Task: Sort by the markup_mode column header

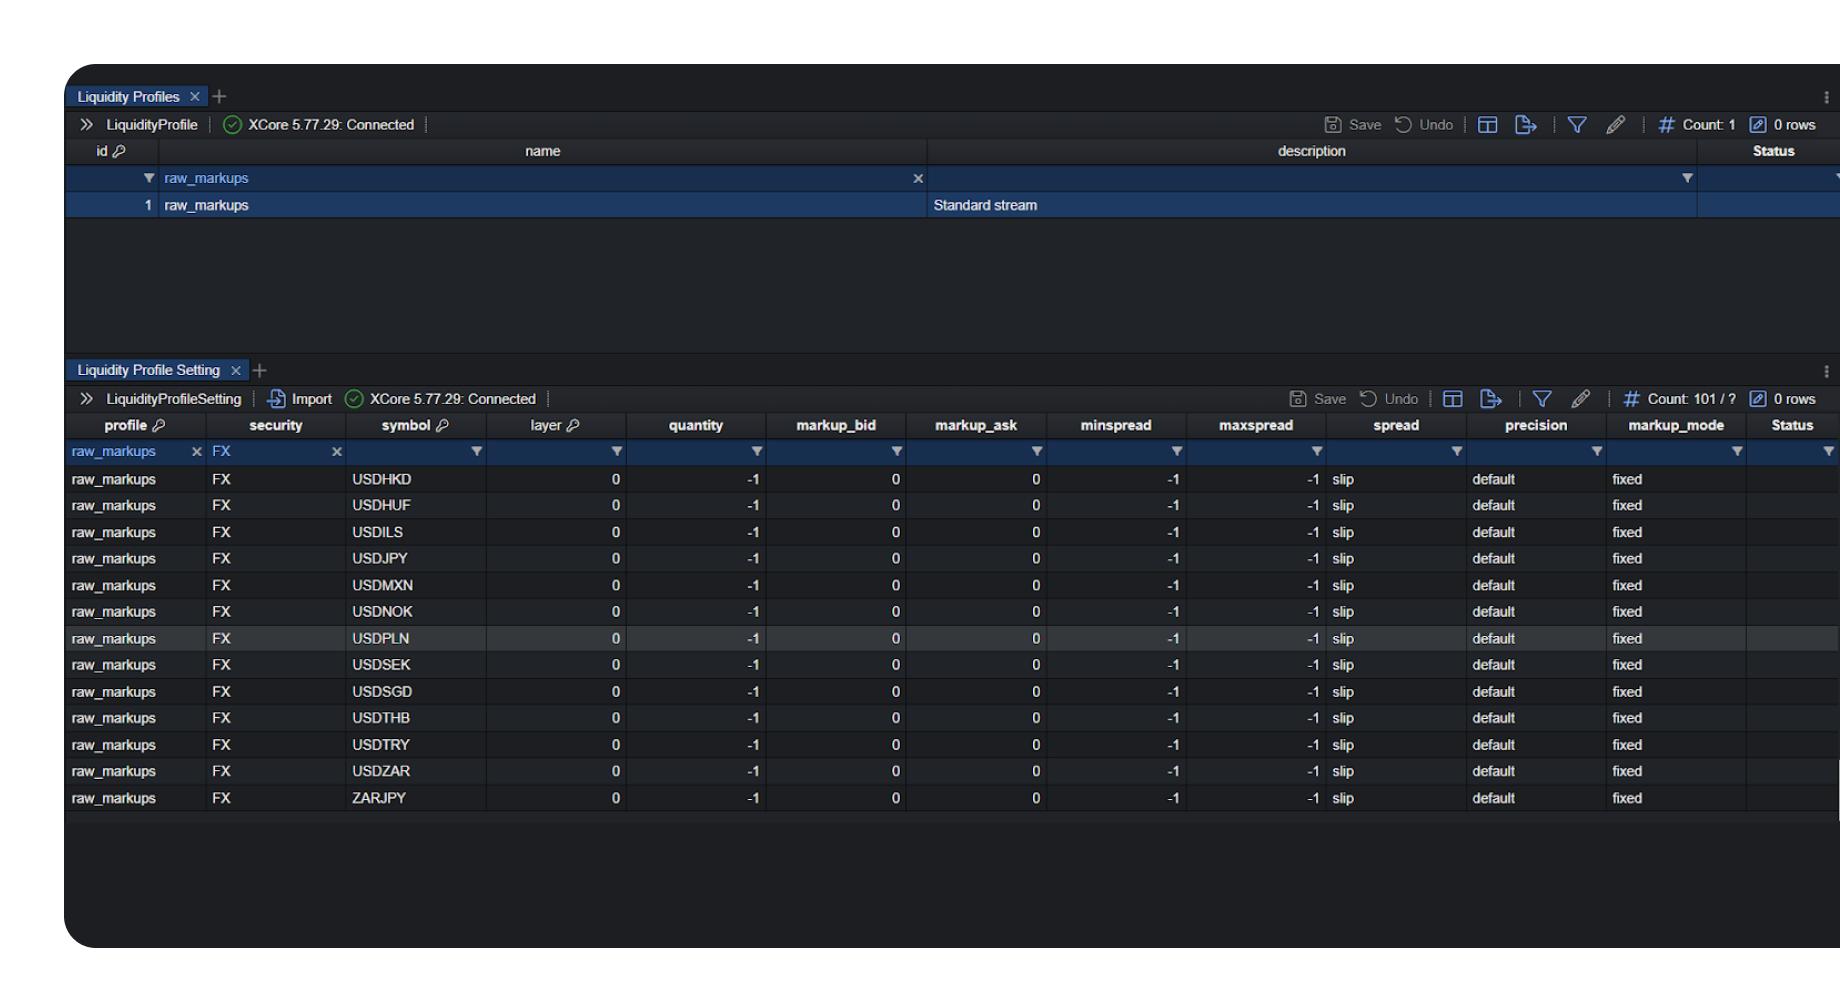Action: (1676, 425)
